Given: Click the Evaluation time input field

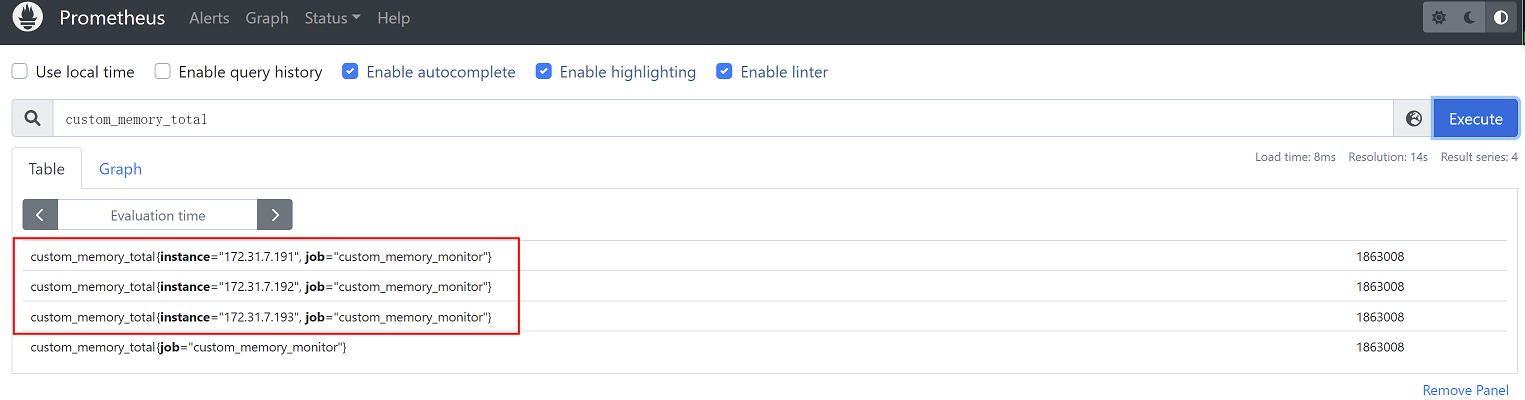Looking at the screenshot, I should (158, 215).
